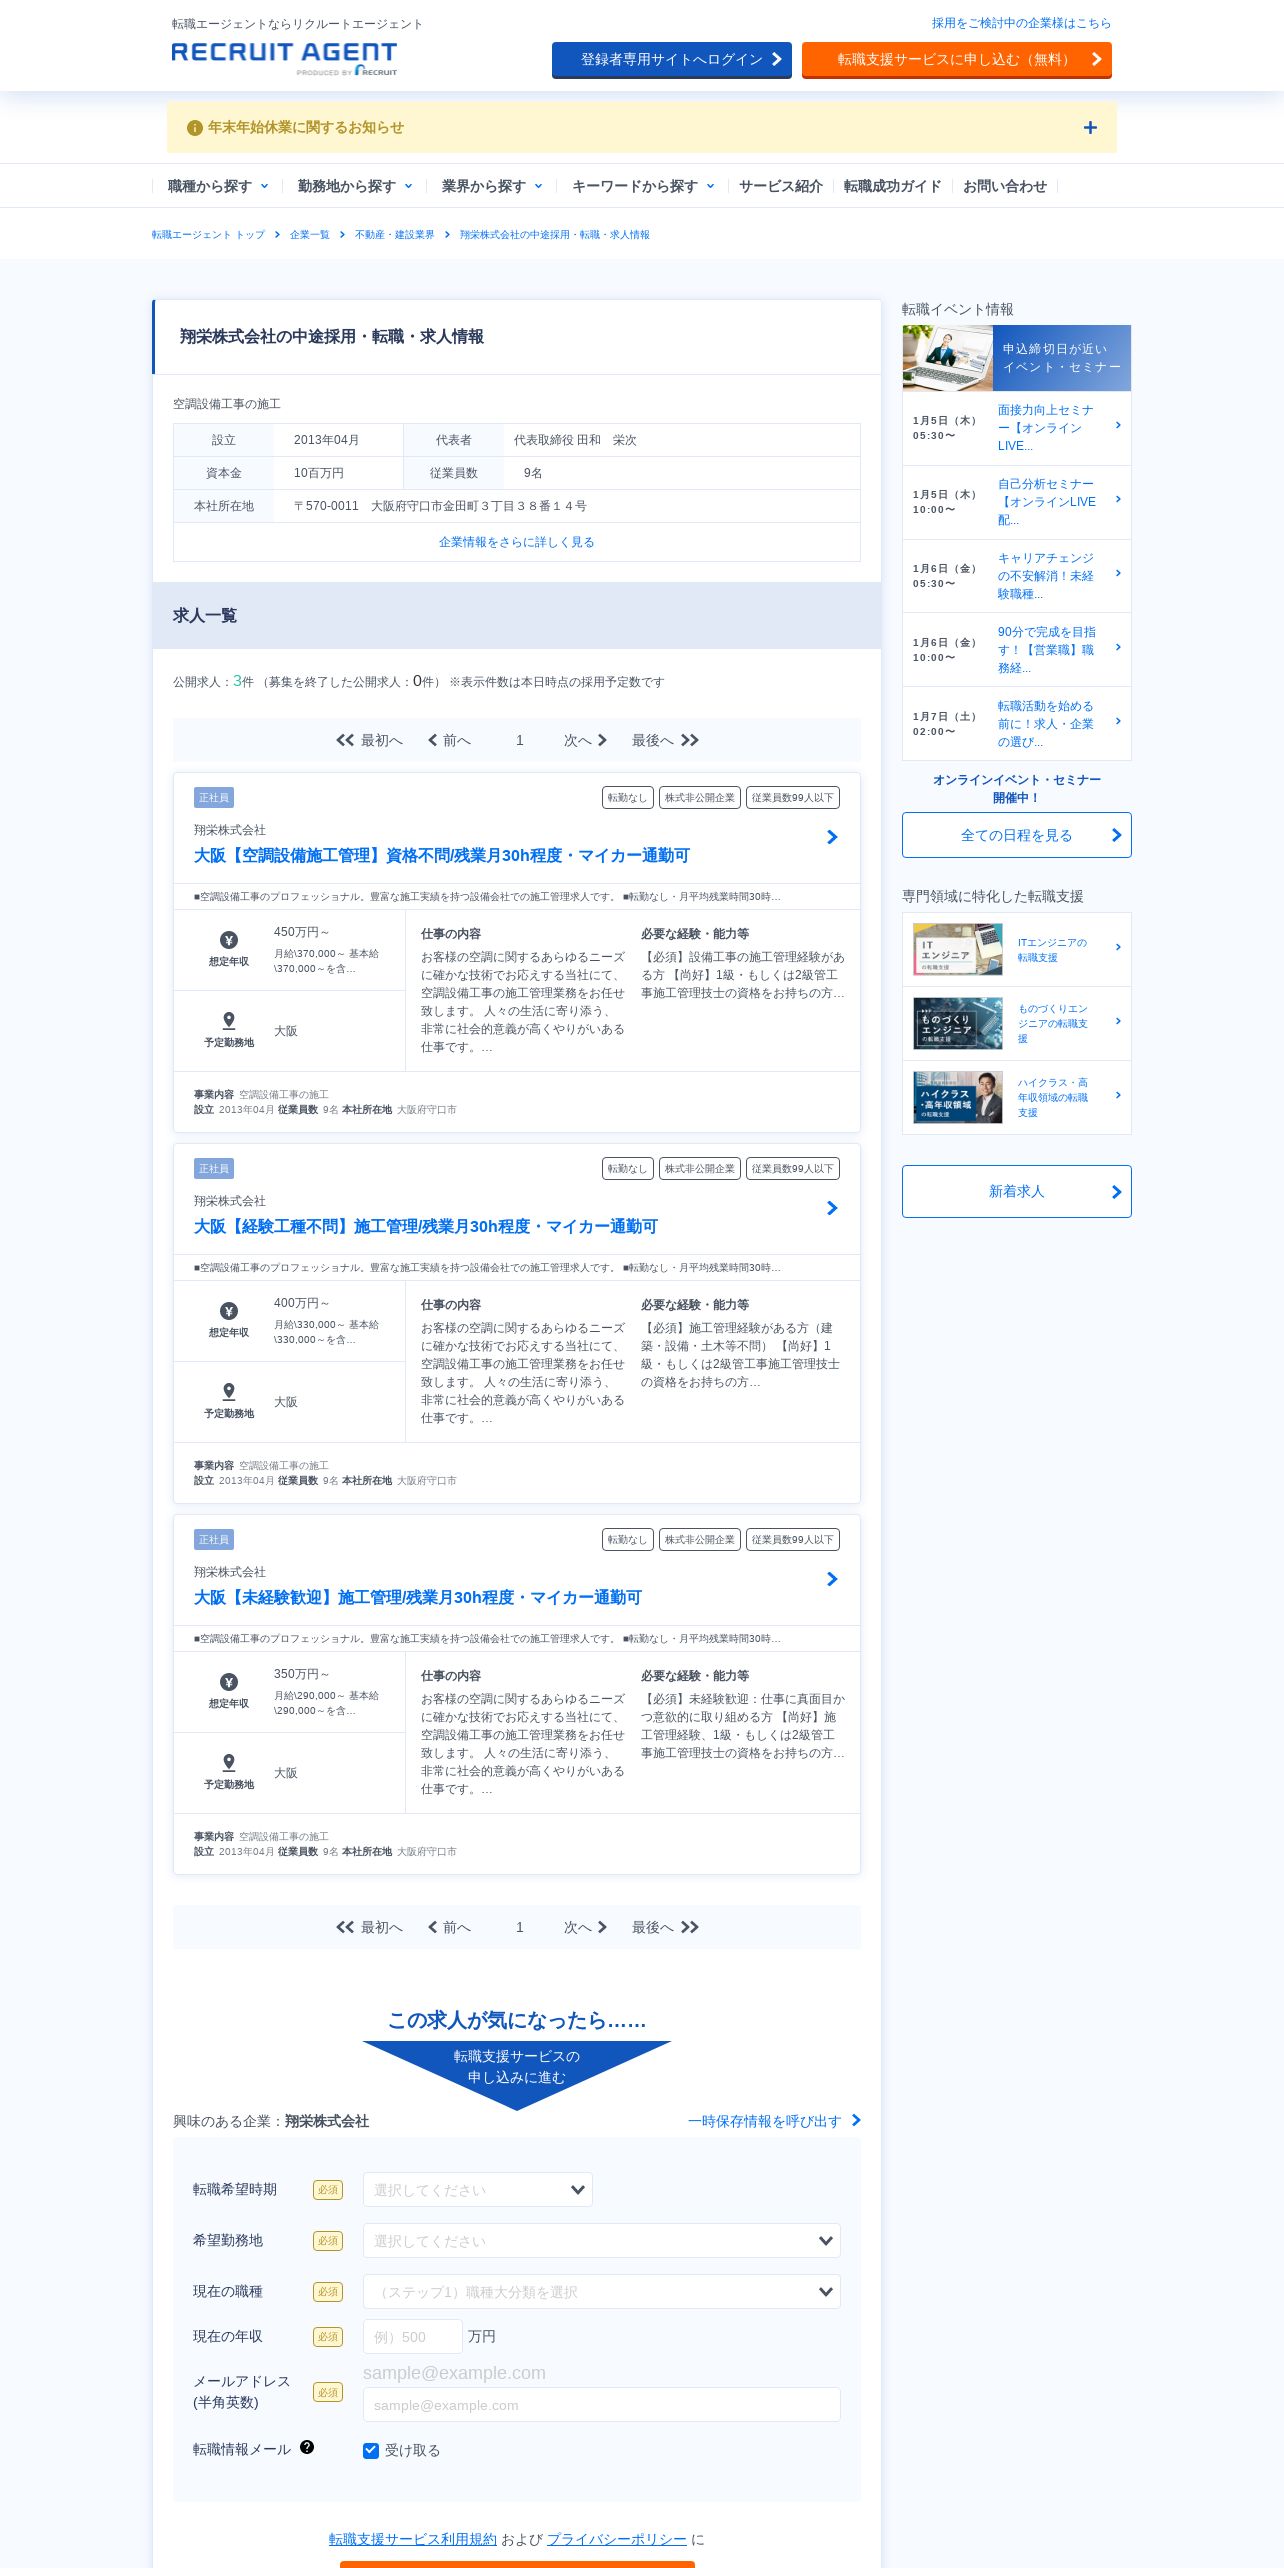Toggle 受け取る checkbox for 転職情報メール
This screenshot has width=1284, height=2568.
371,2450
